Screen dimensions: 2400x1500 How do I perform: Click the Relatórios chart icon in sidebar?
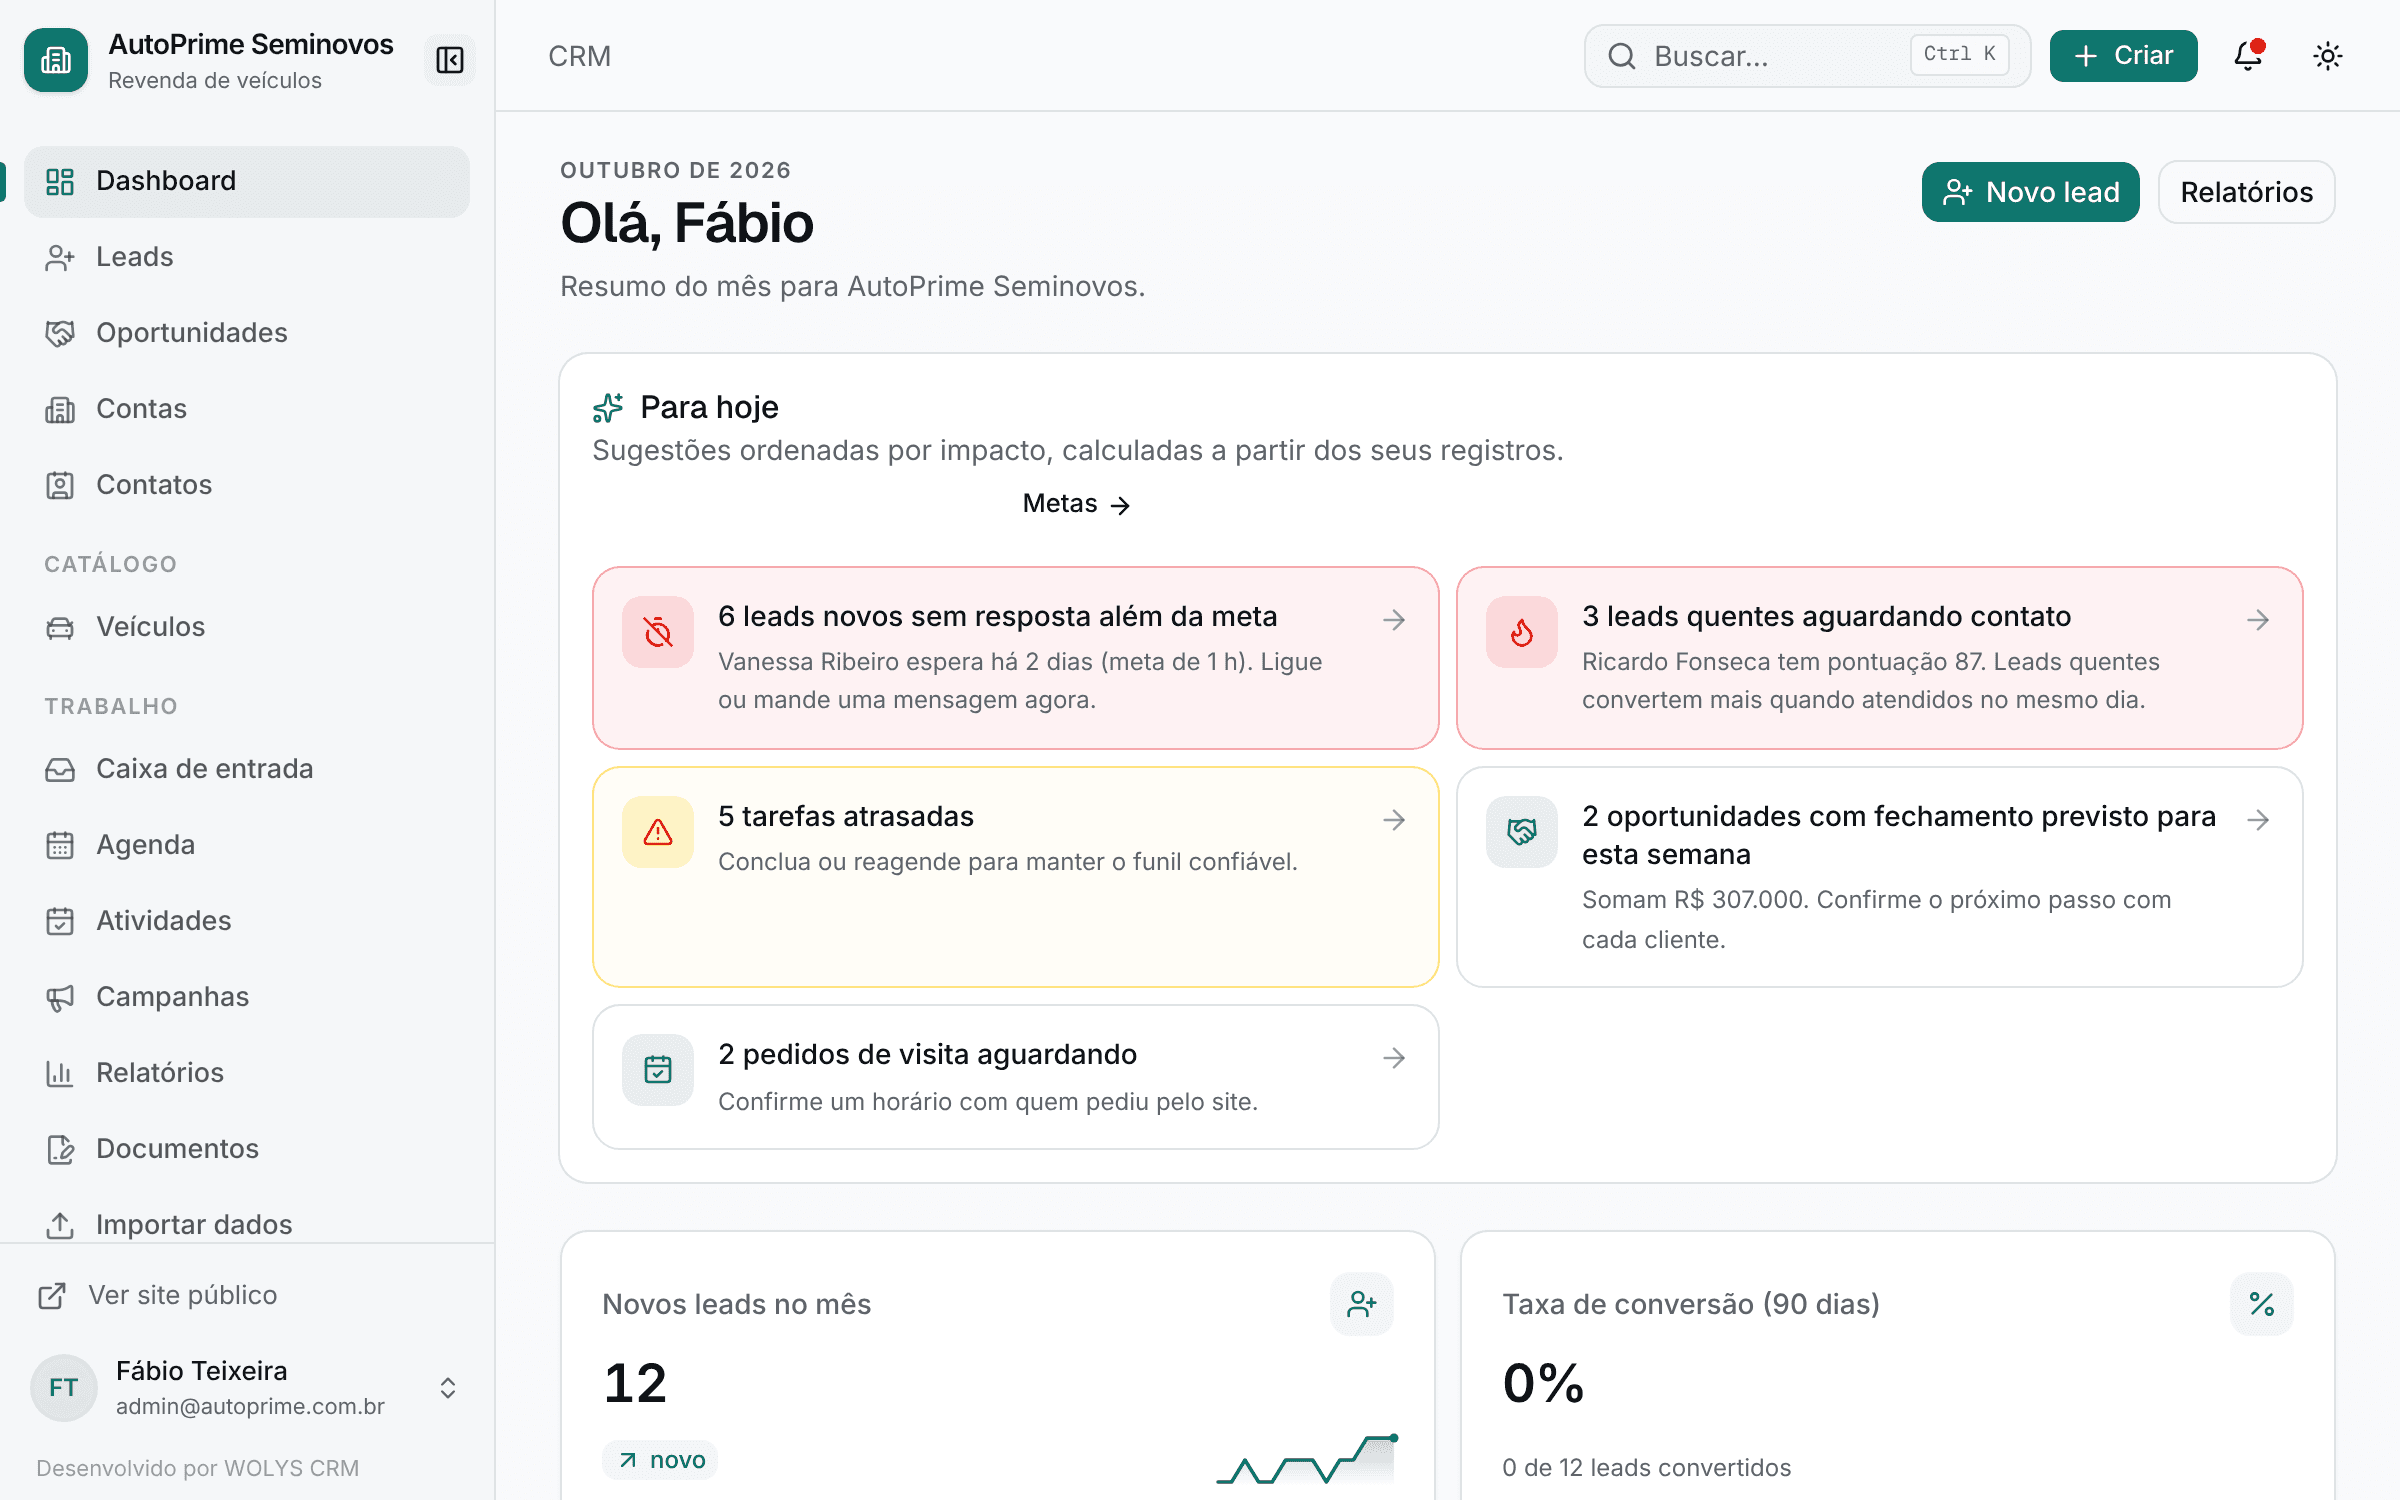point(60,1073)
